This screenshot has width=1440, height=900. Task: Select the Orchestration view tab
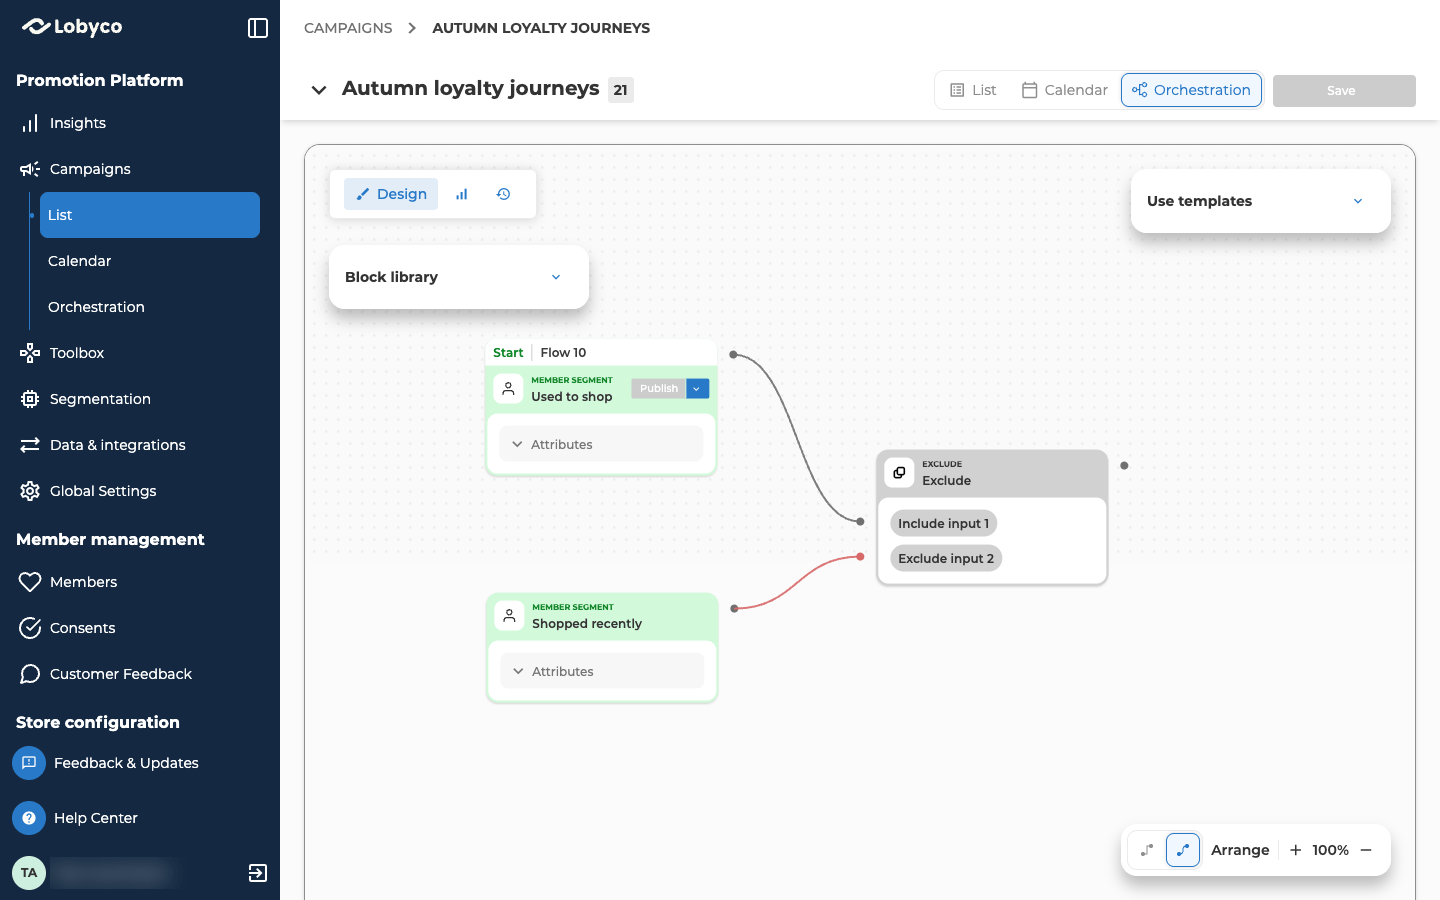click(x=1191, y=90)
